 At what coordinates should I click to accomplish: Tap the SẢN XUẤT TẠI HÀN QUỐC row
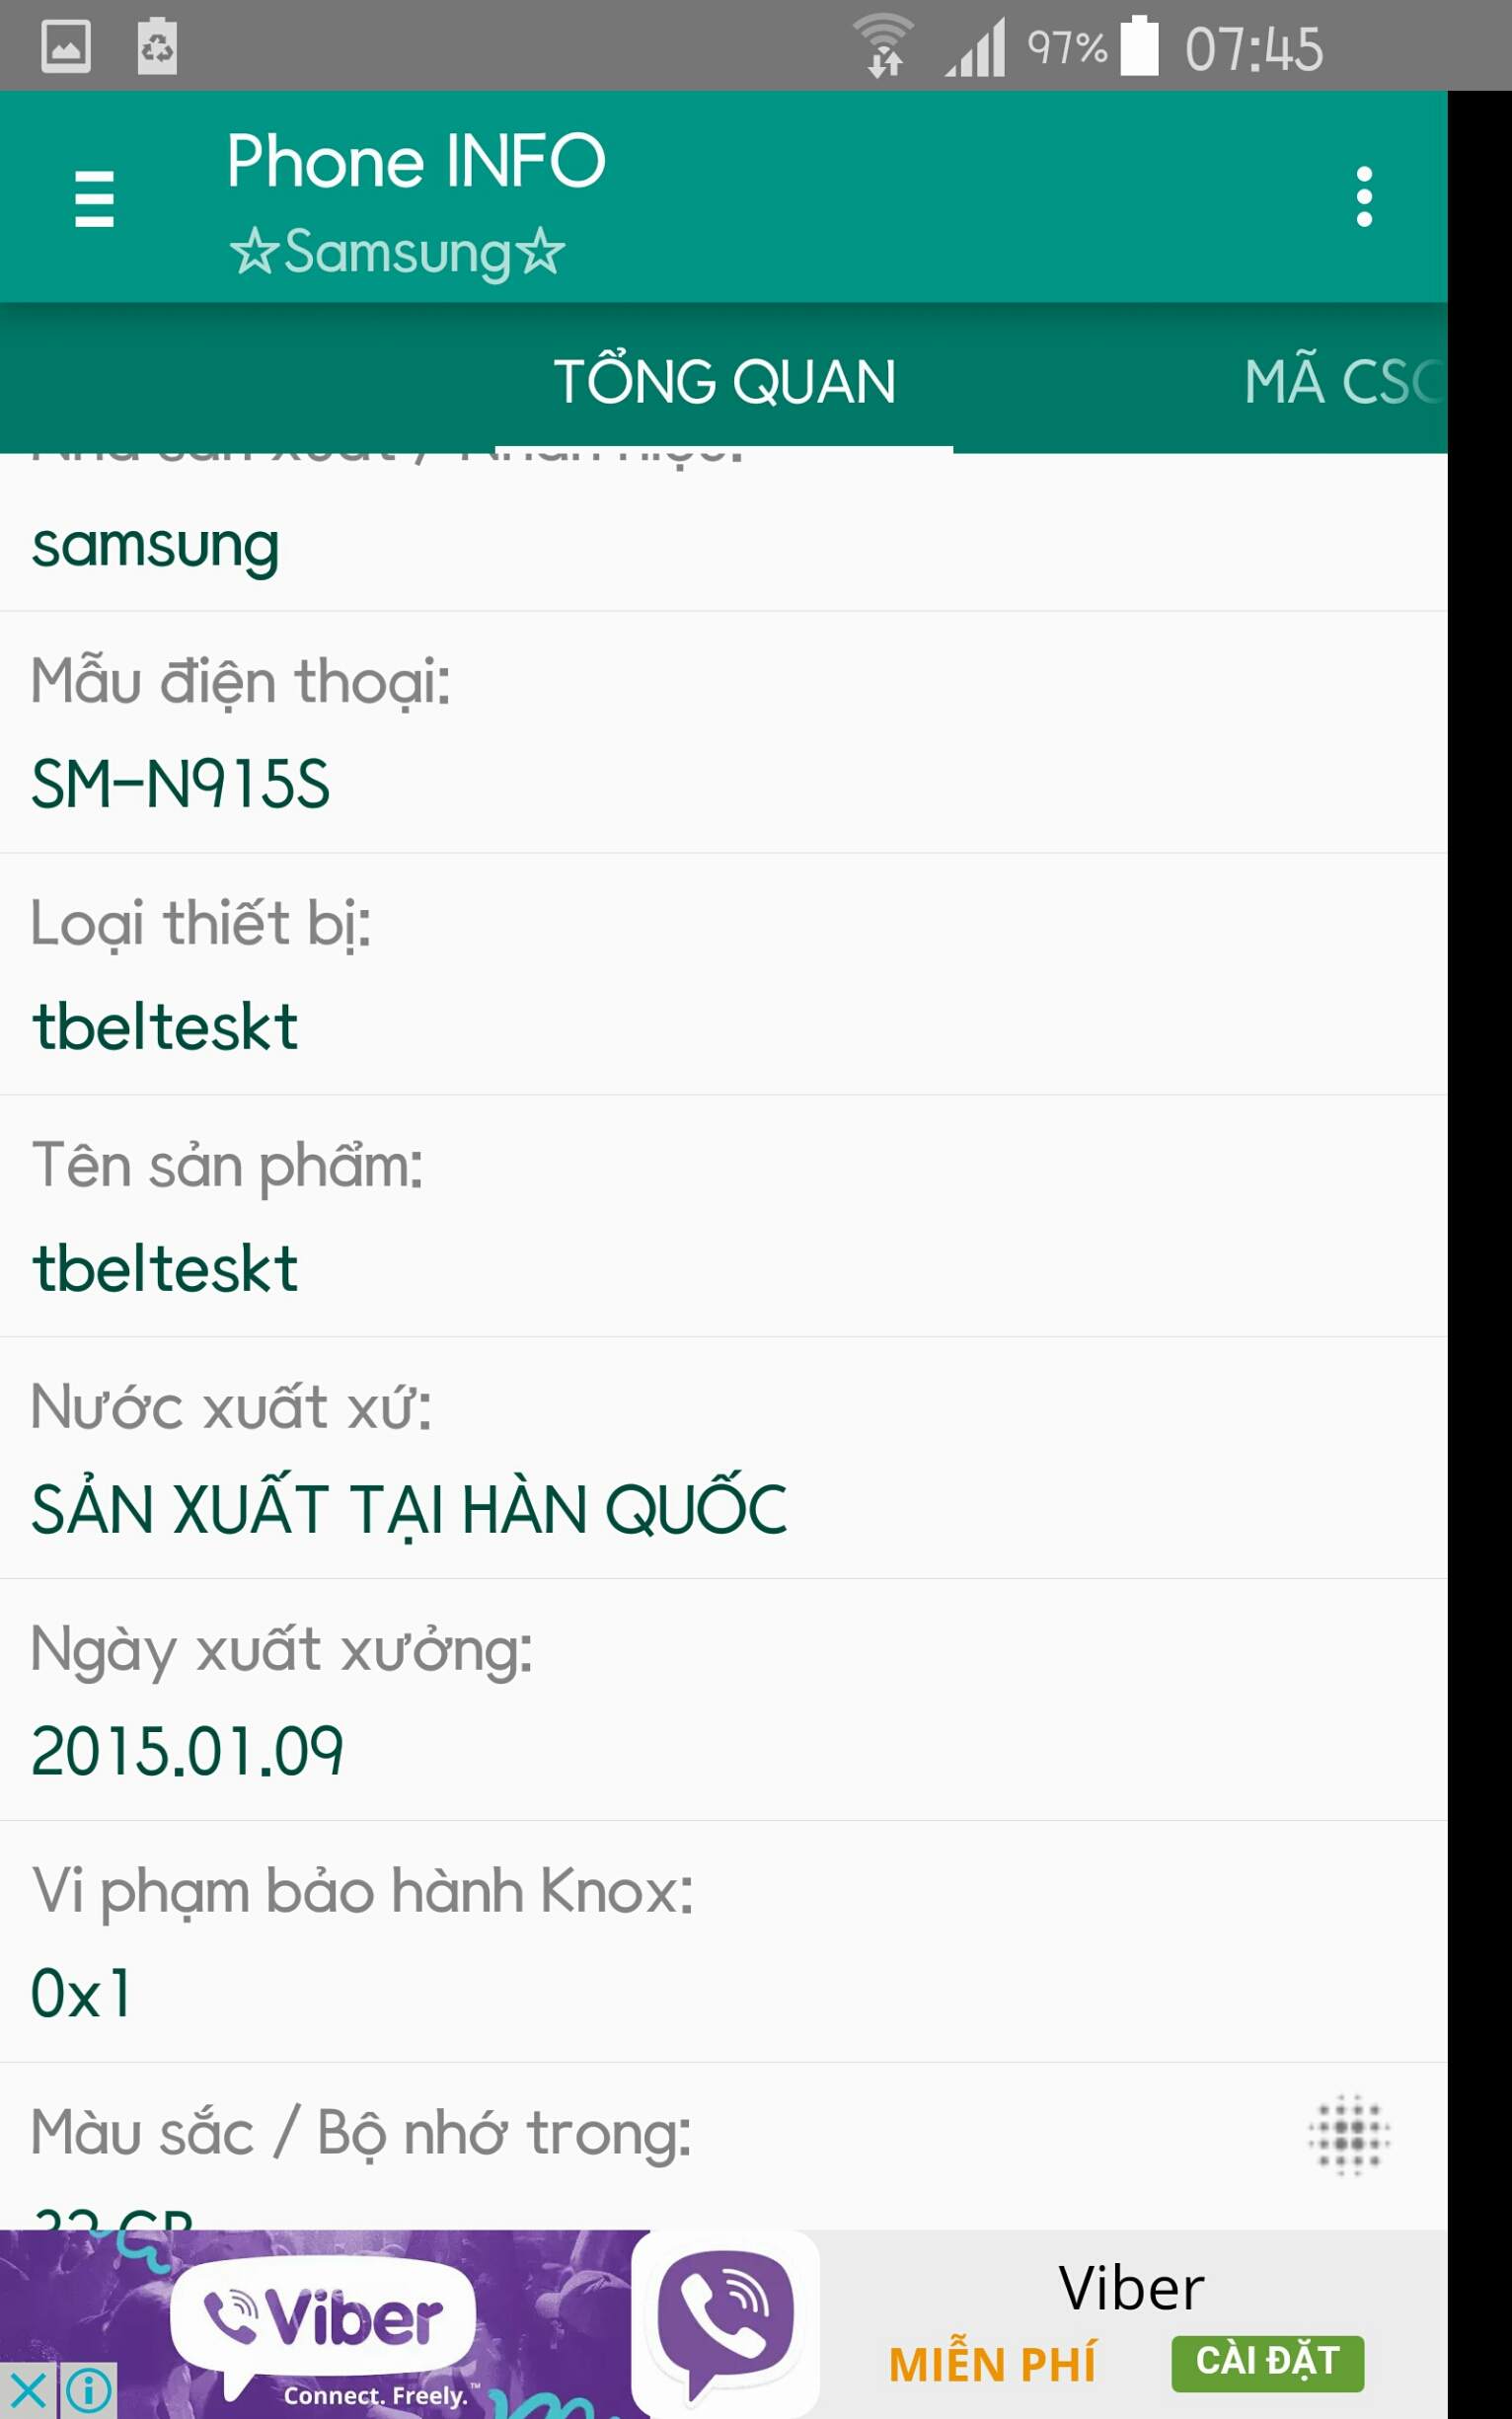click(724, 1458)
